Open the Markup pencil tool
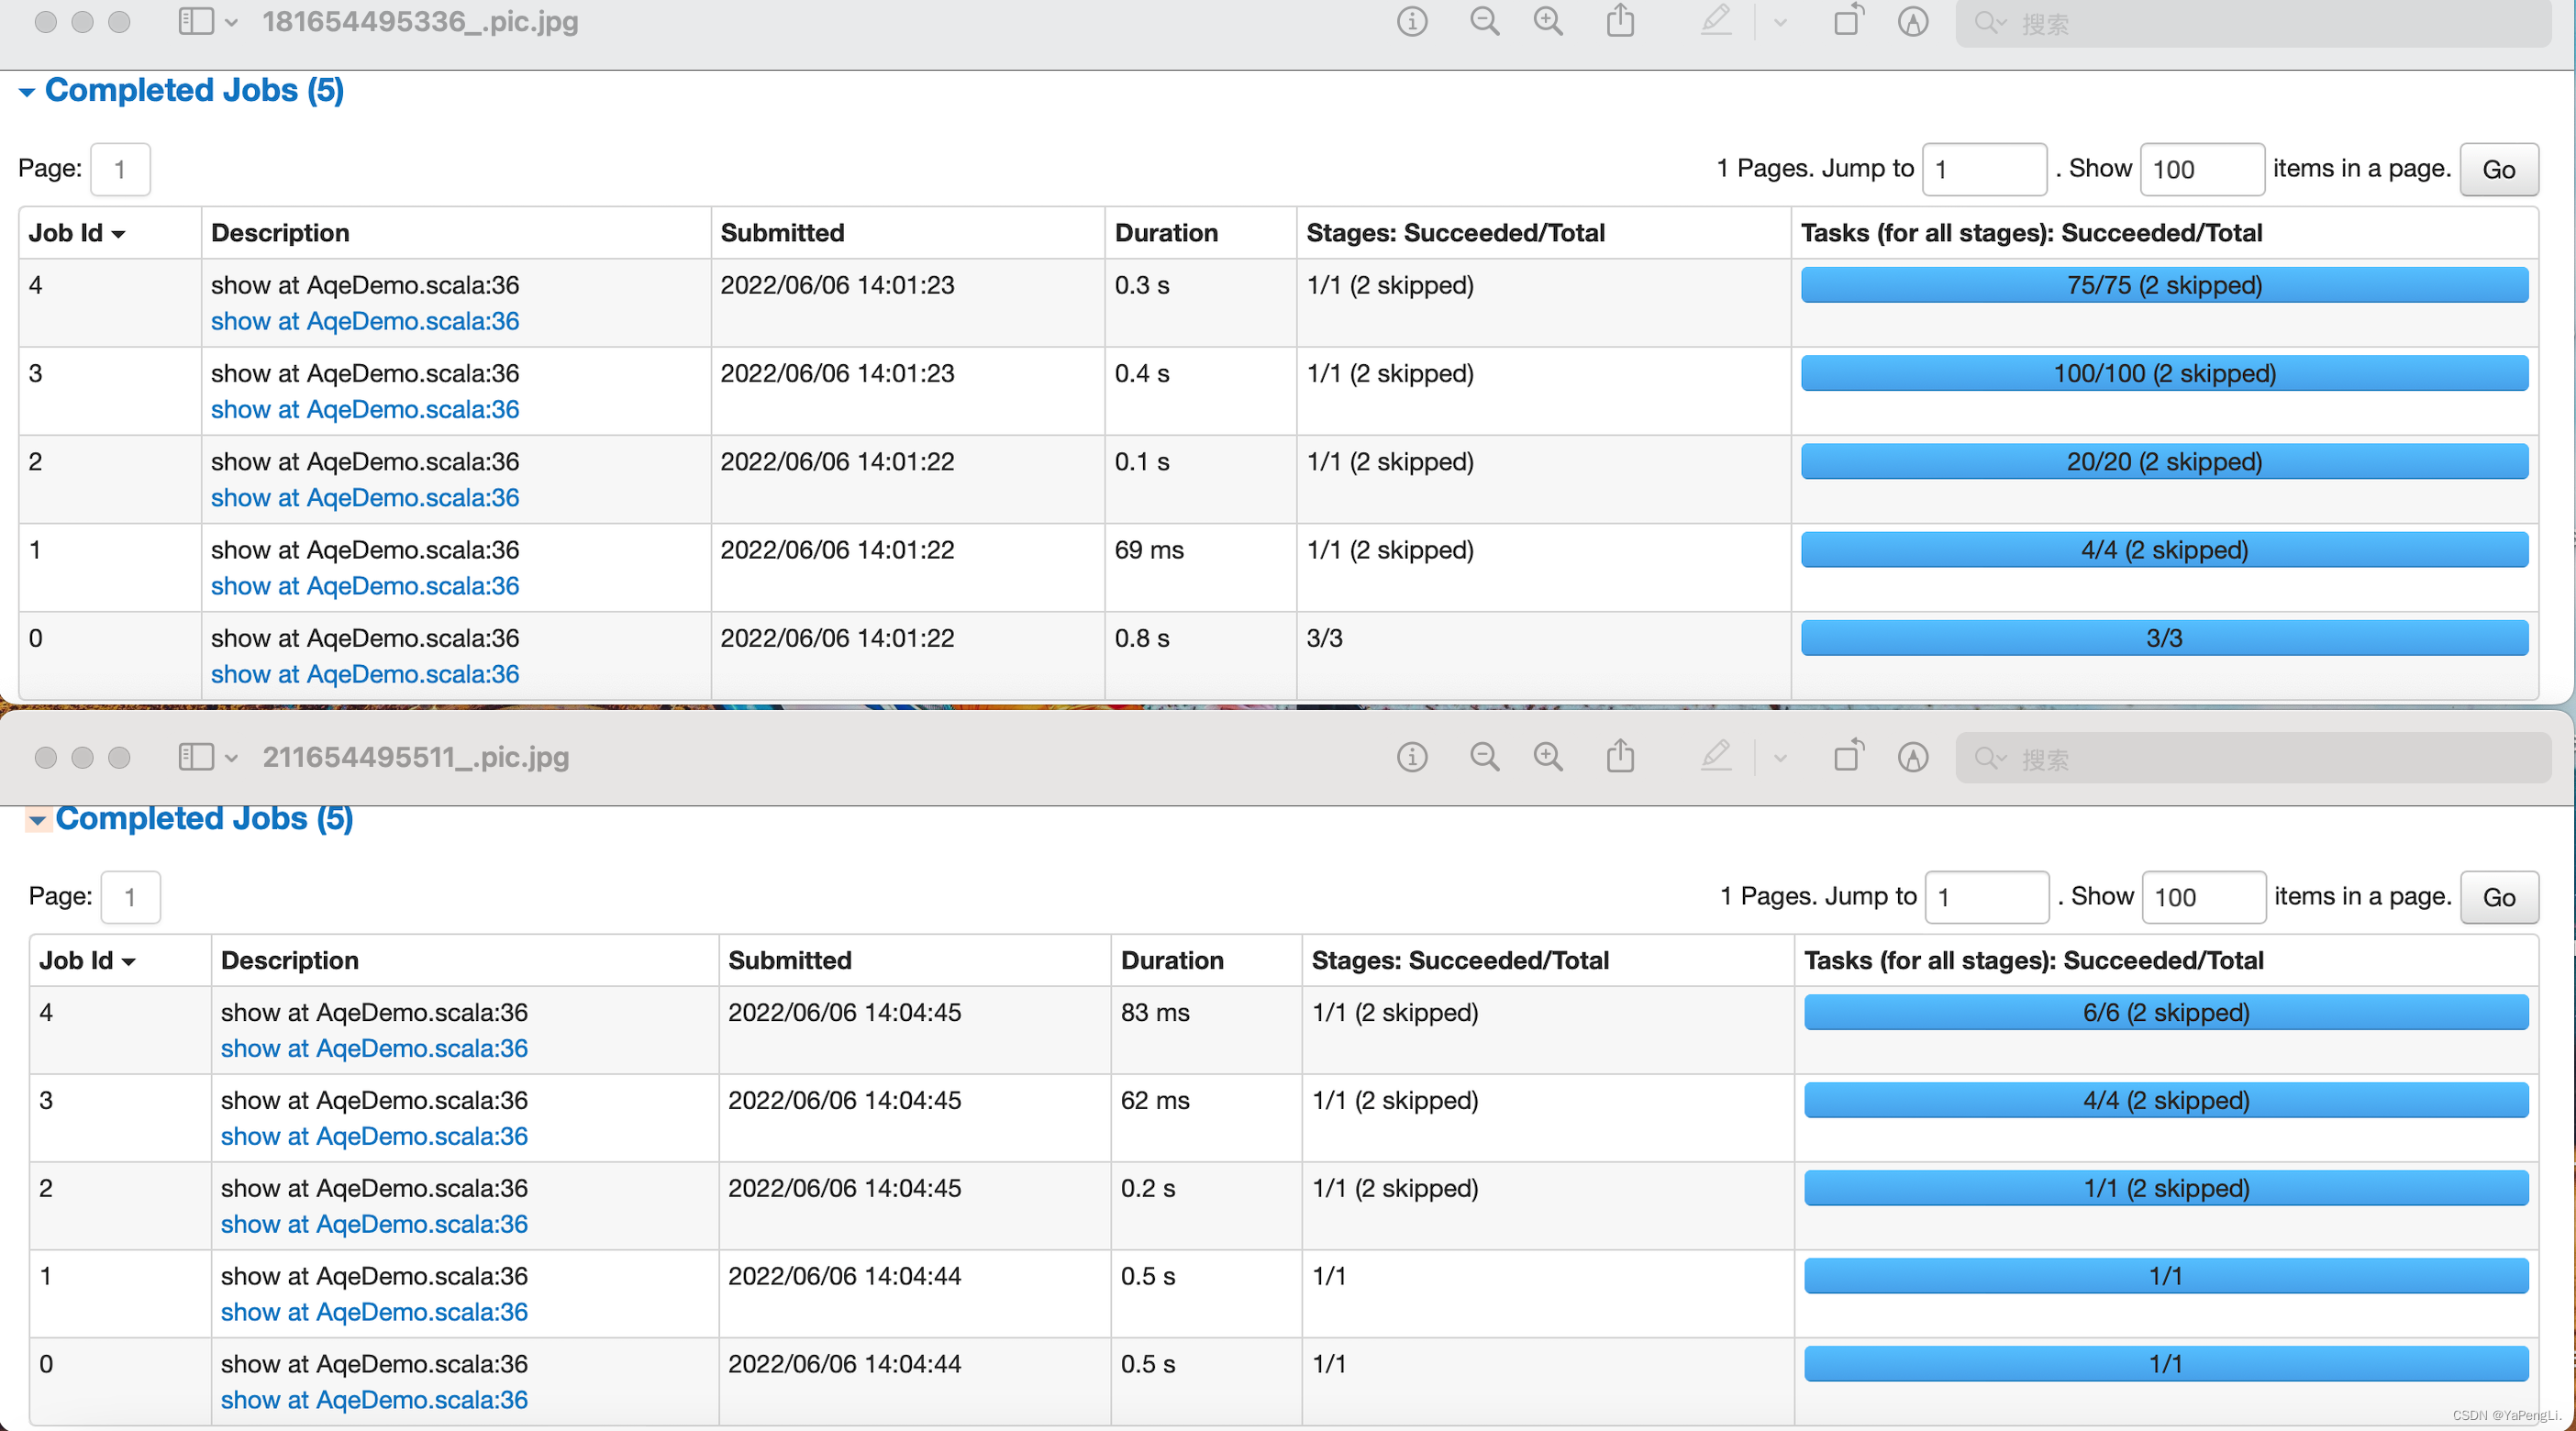 pos(1716,21)
